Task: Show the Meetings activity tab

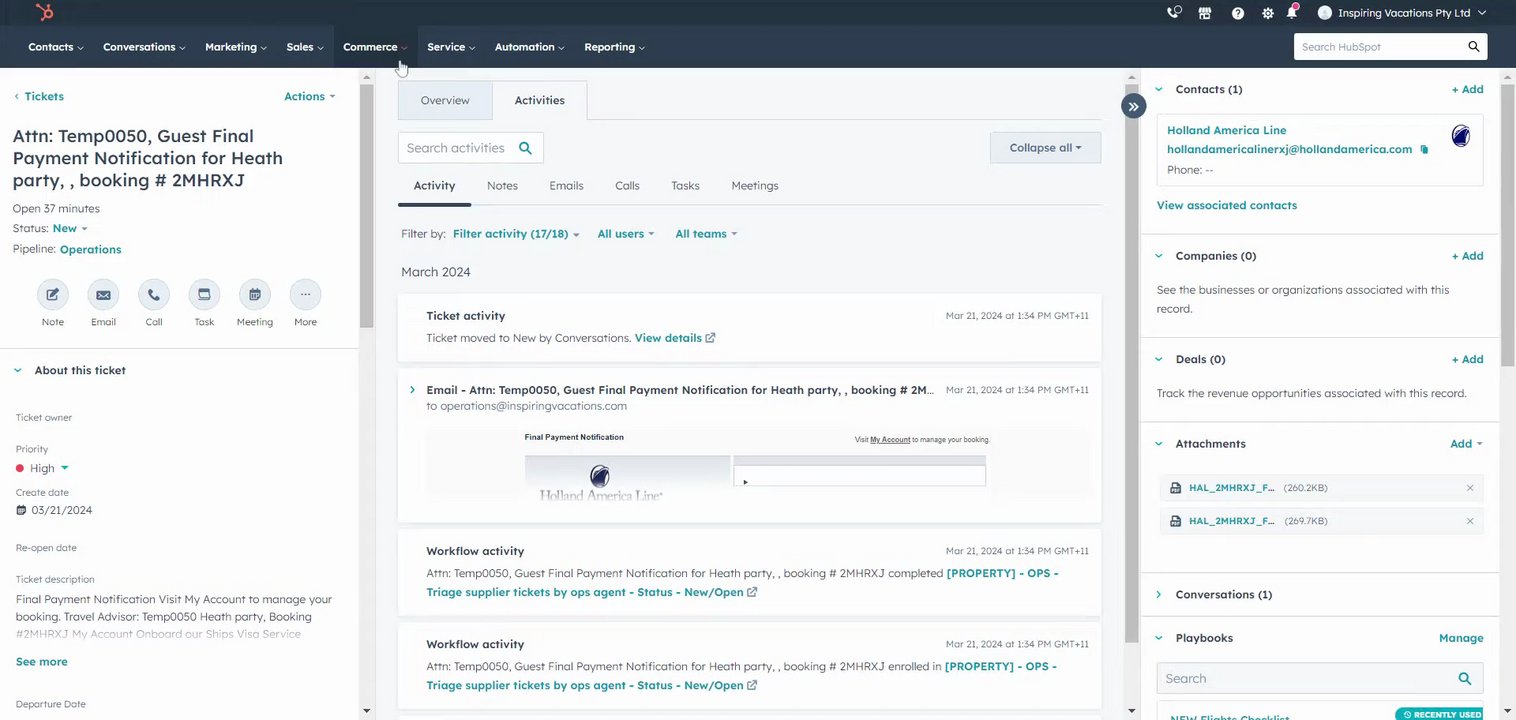Action: (755, 186)
